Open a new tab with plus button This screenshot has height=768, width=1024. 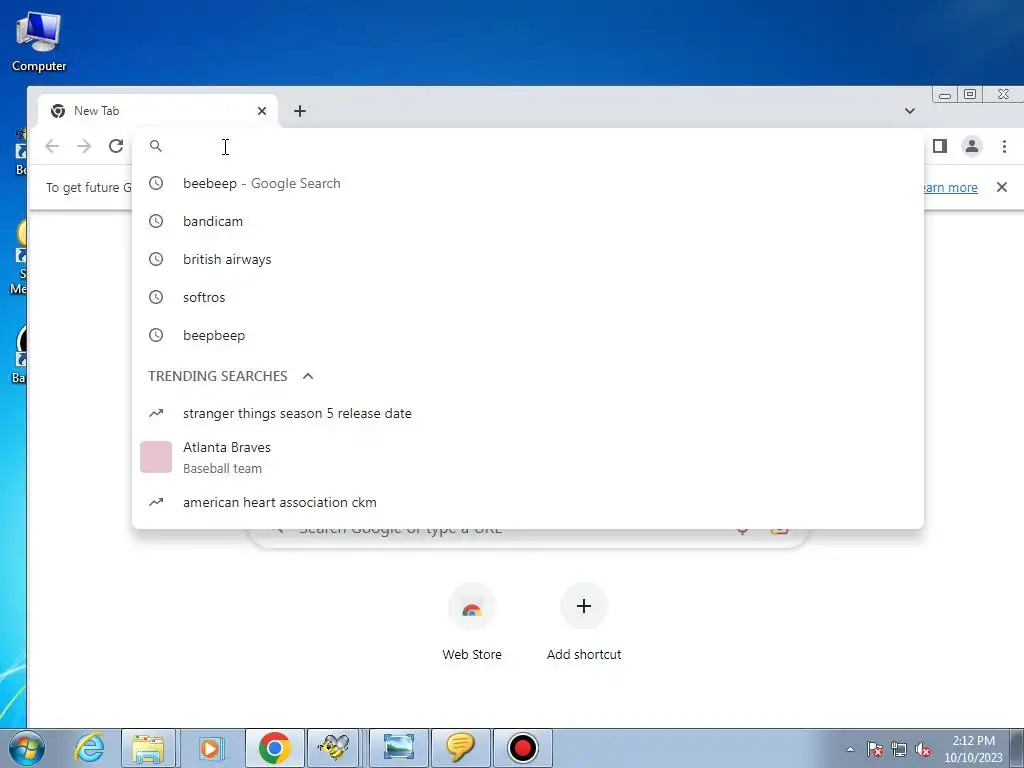[300, 111]
